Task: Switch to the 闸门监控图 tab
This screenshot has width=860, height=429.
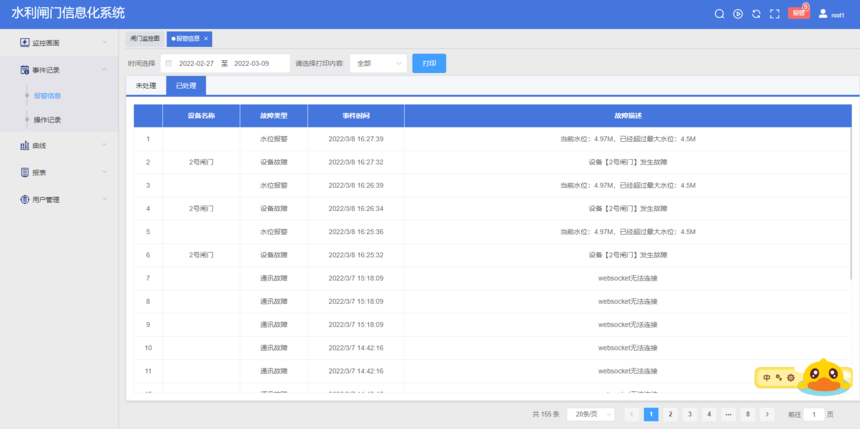Action: click(x=145, y=38)
